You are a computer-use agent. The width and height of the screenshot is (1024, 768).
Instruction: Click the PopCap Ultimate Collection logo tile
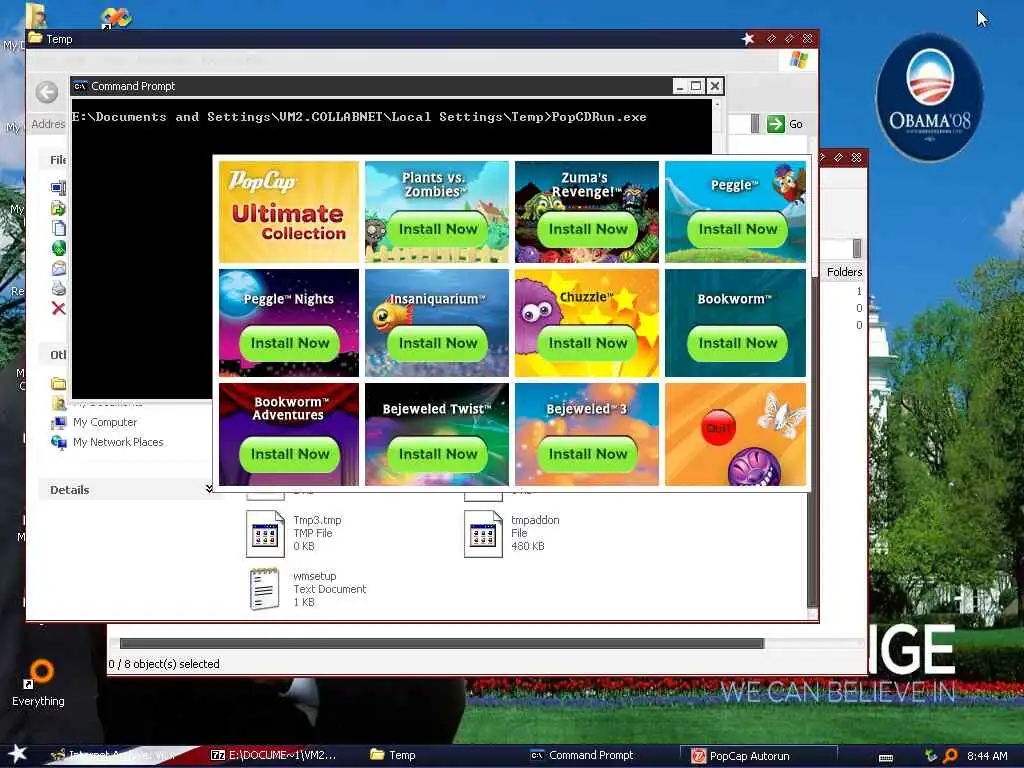(289, 212)
